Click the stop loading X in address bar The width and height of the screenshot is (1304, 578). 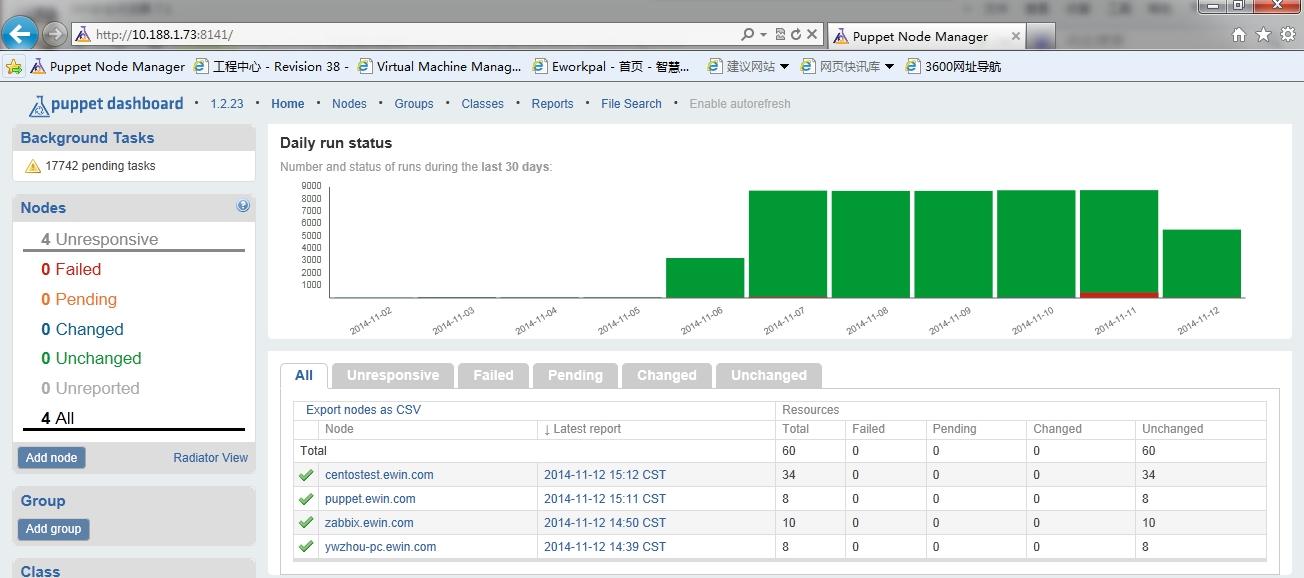point(812,34)
